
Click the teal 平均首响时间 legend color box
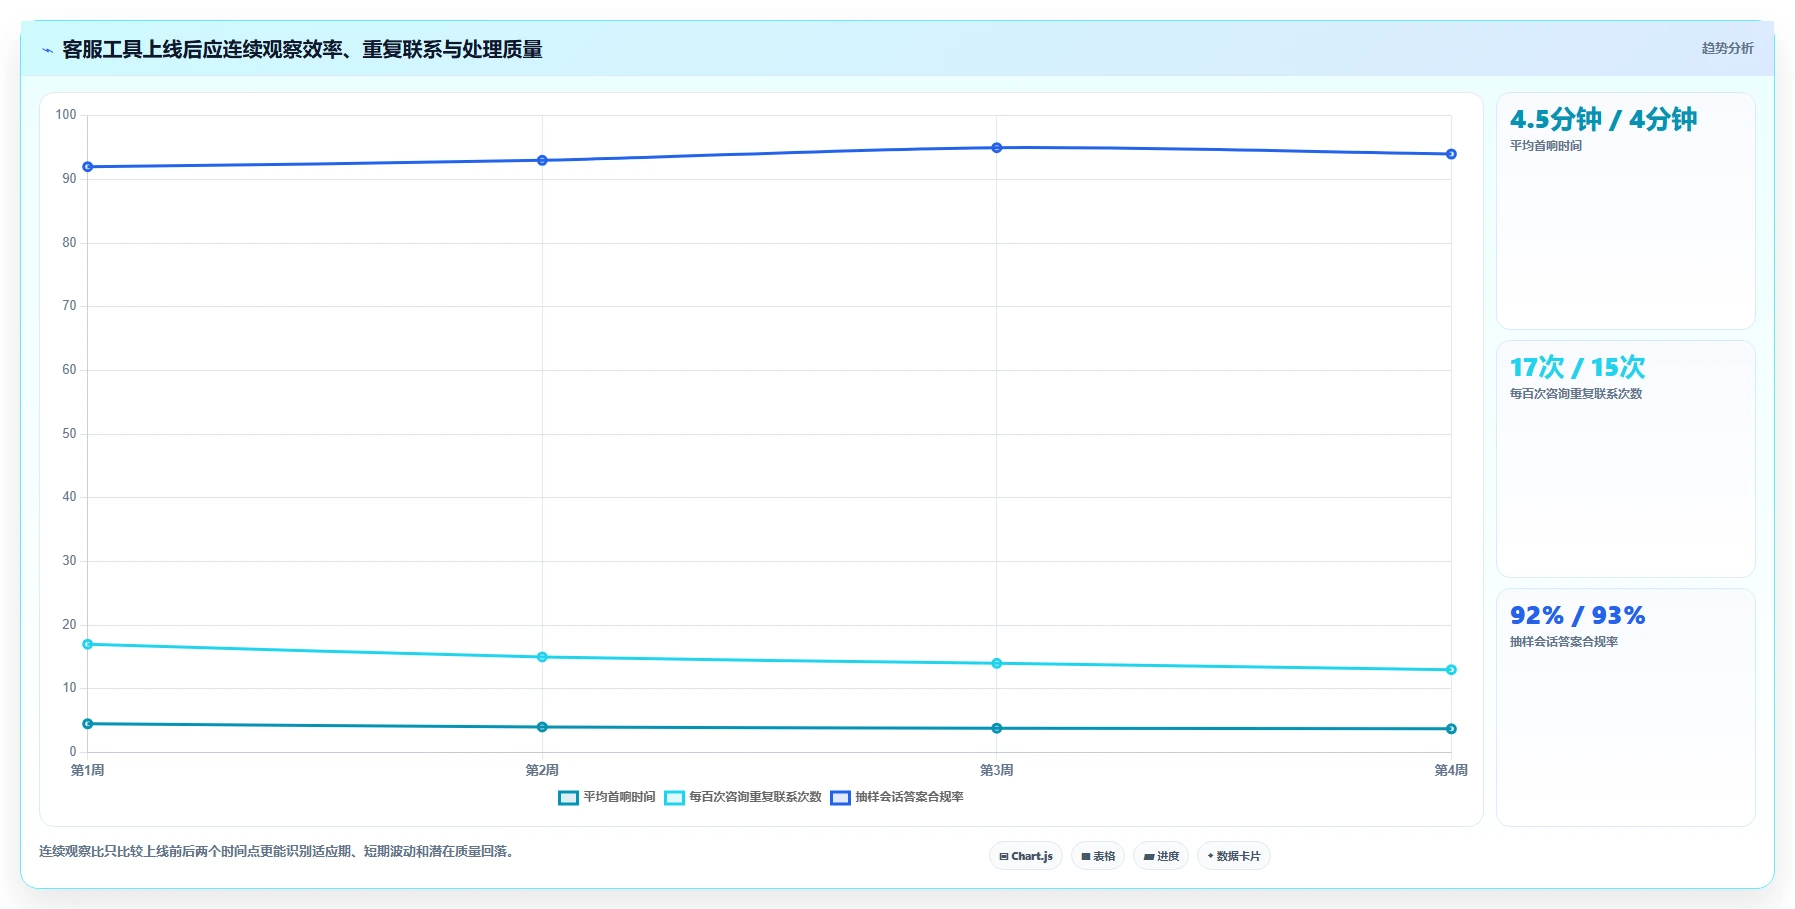pyautogui.click(x=568, y=797)
